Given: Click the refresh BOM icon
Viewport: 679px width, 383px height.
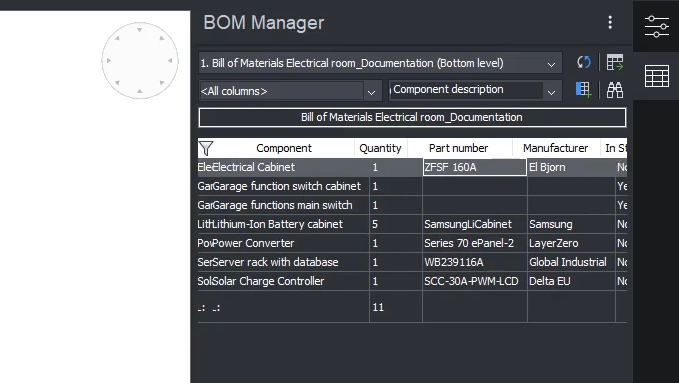Looking at the screenshot, I should click(583, 62).
